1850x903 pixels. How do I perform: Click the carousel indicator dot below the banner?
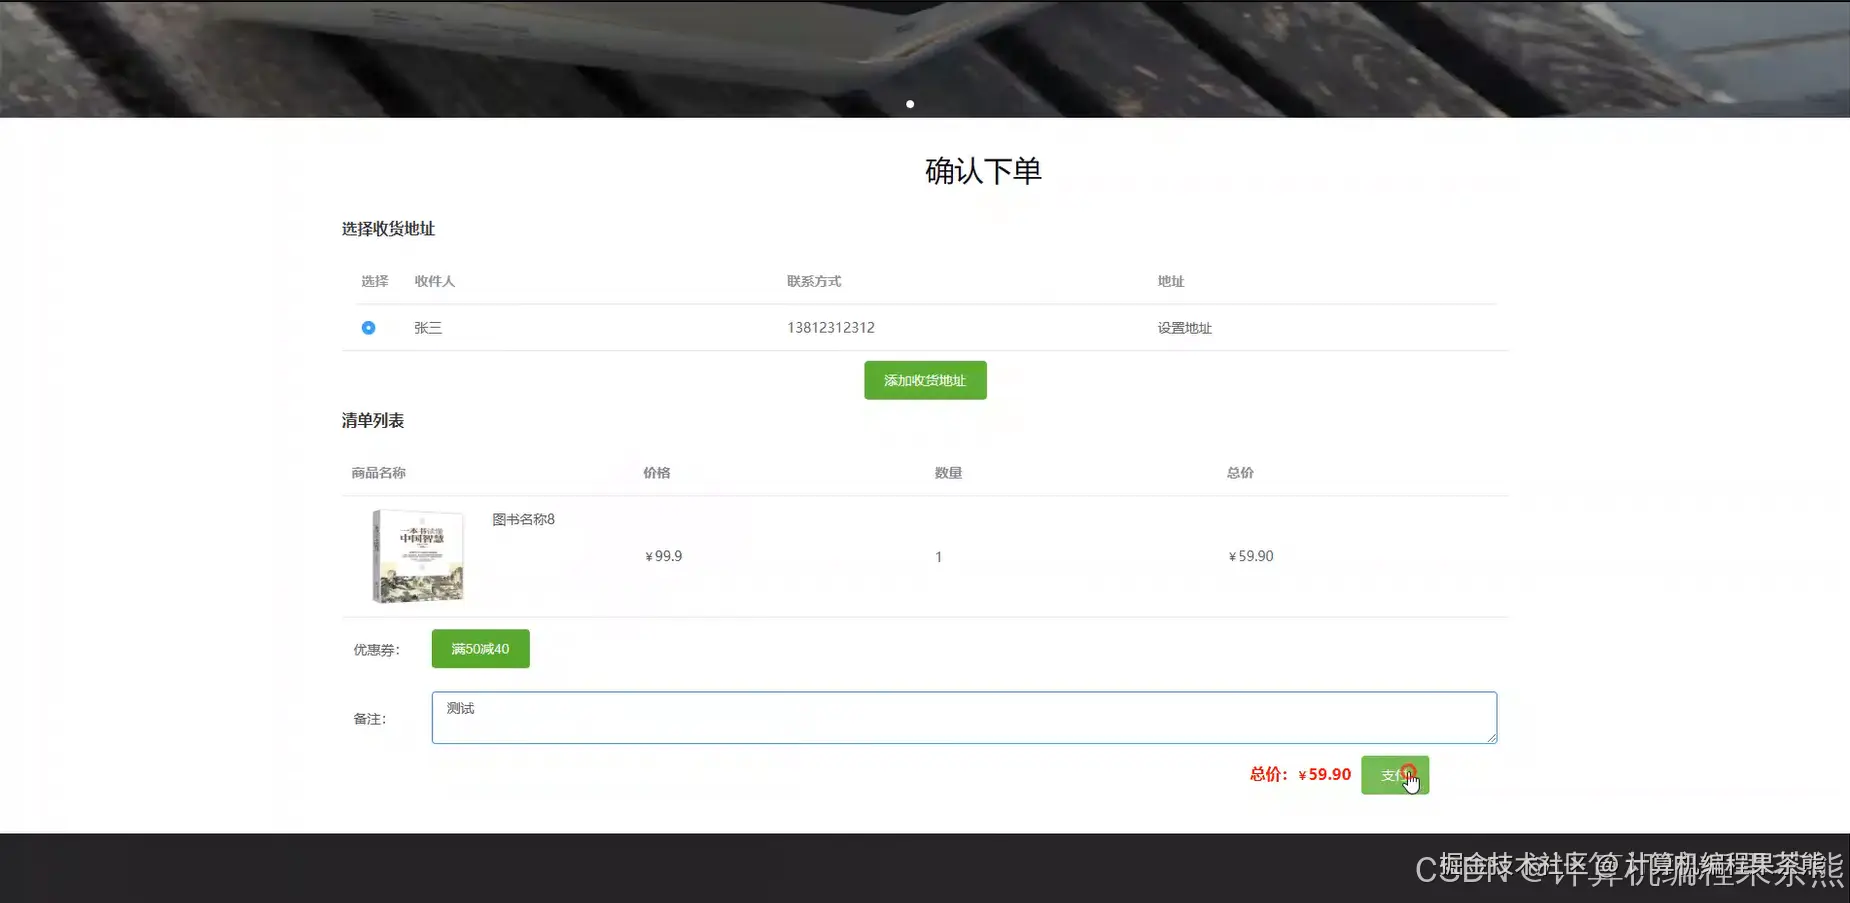[910, 103]
